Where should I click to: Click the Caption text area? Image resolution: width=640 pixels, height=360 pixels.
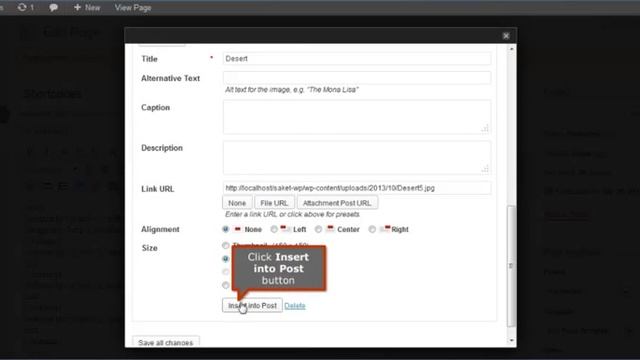357,117
